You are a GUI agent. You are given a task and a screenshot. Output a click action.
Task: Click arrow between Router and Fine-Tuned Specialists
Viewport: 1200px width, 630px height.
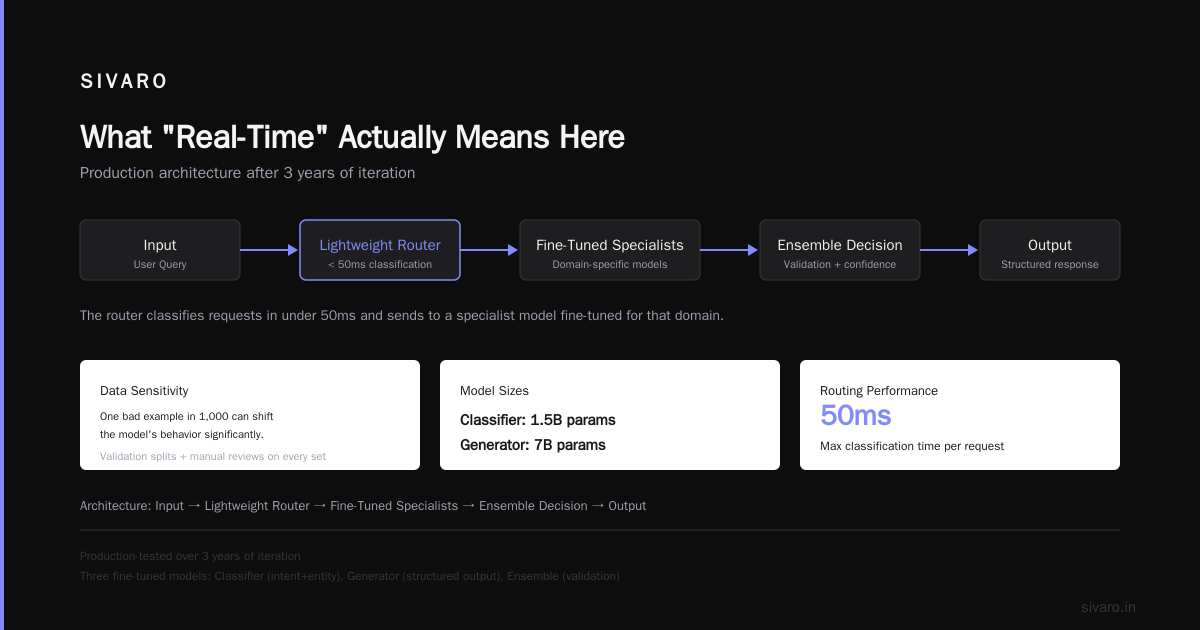point(490,250)
